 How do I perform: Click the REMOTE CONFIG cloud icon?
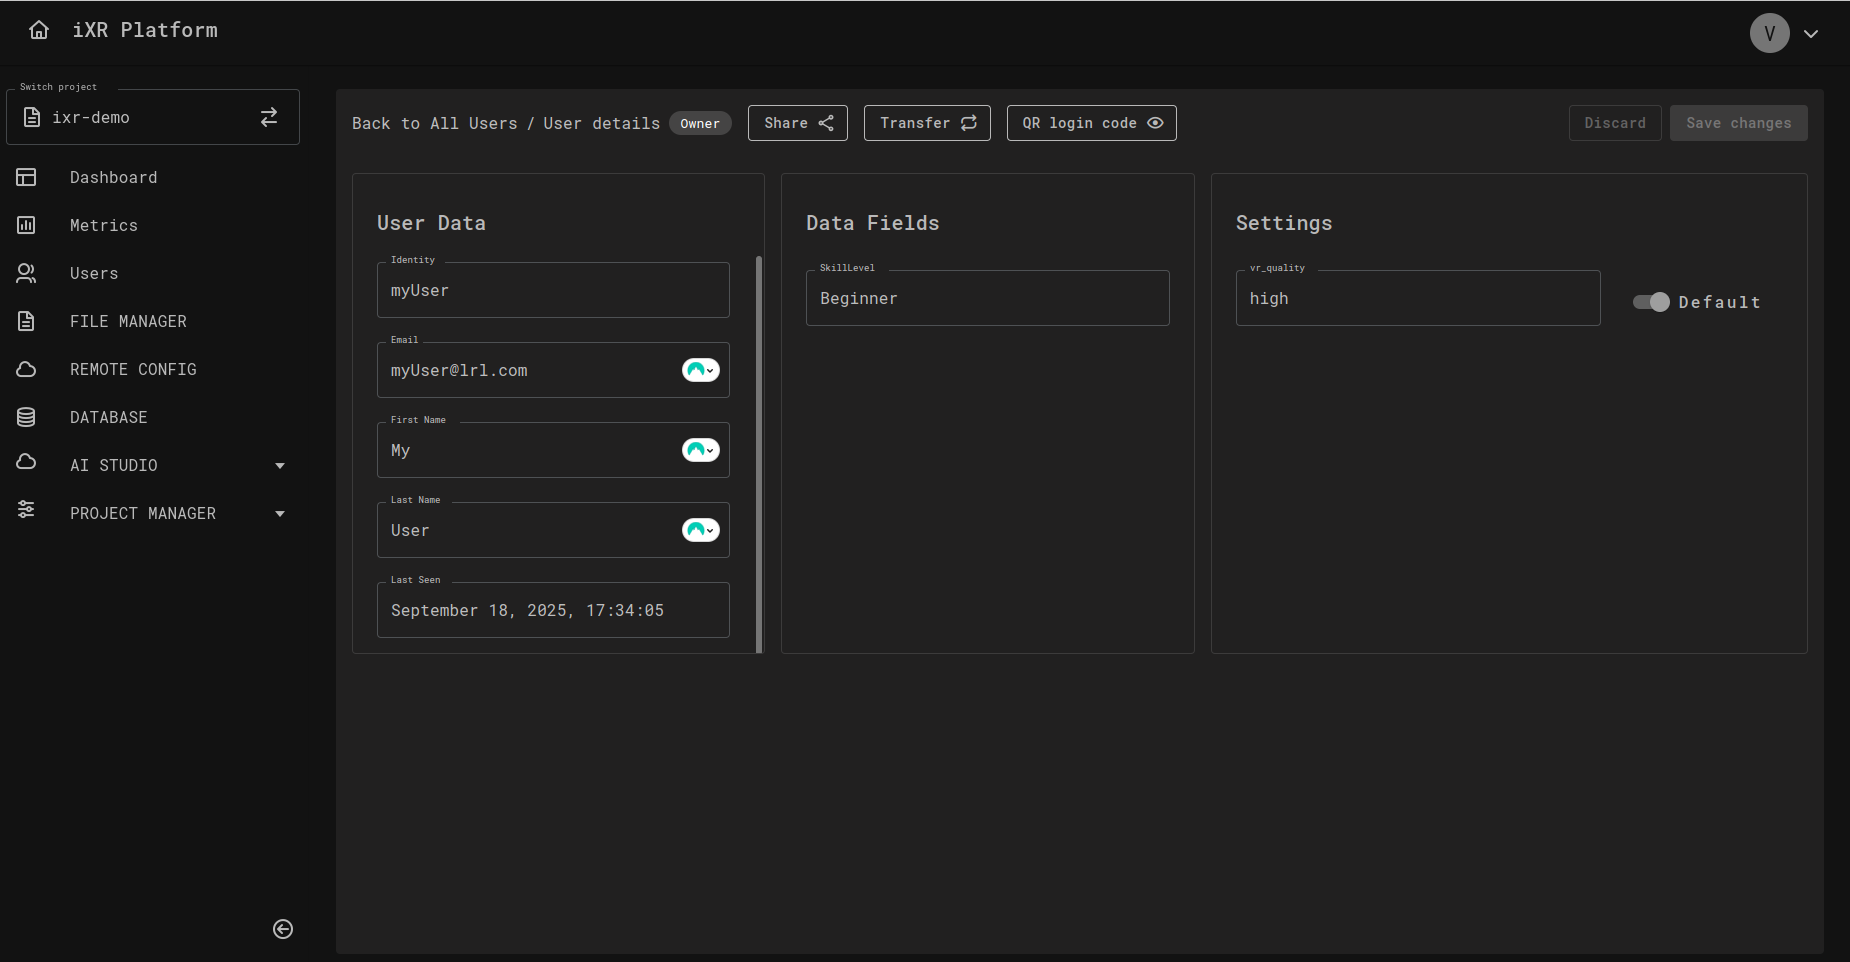[x=26, y=369]
